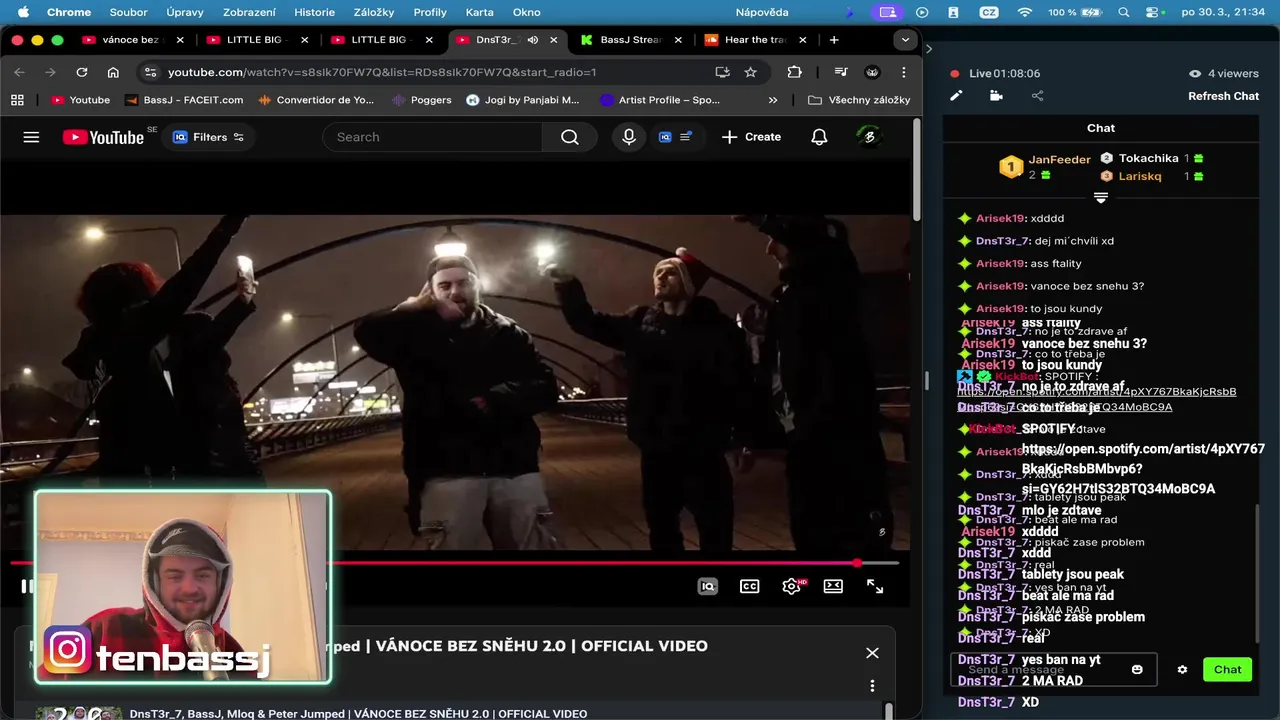Open the Artist Profile – Spo... bookmark
Viewport: 1280px width, 720px height.
point(660,100)
